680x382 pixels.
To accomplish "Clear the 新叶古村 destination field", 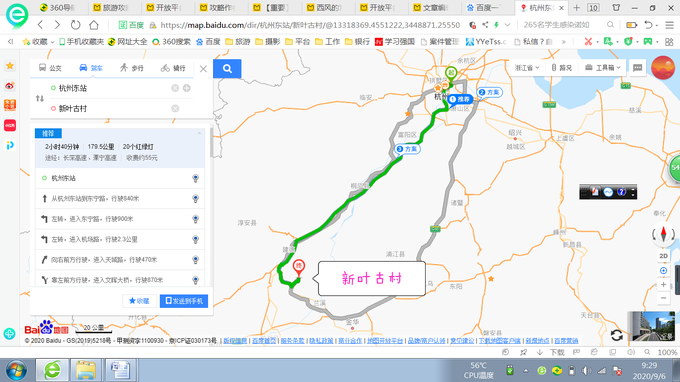I will tap(175, 108).
